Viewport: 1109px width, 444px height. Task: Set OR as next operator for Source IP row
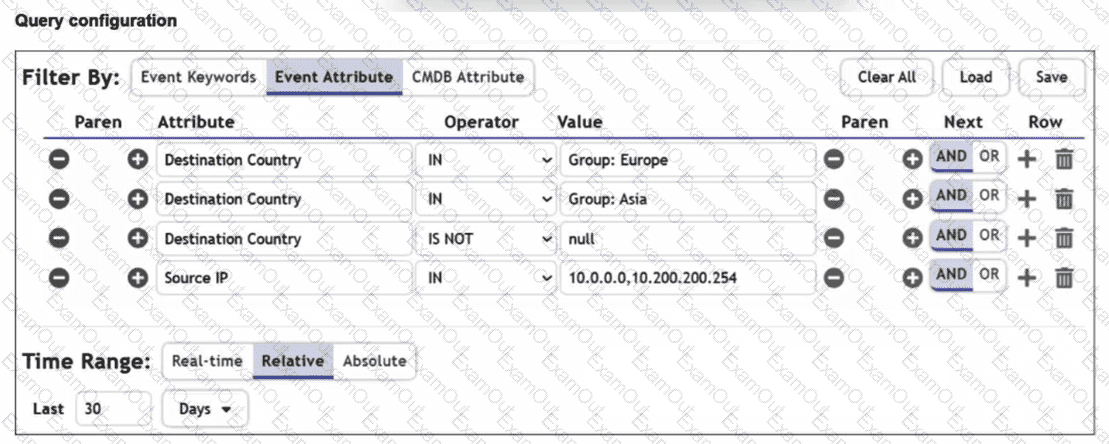[988, 275]
